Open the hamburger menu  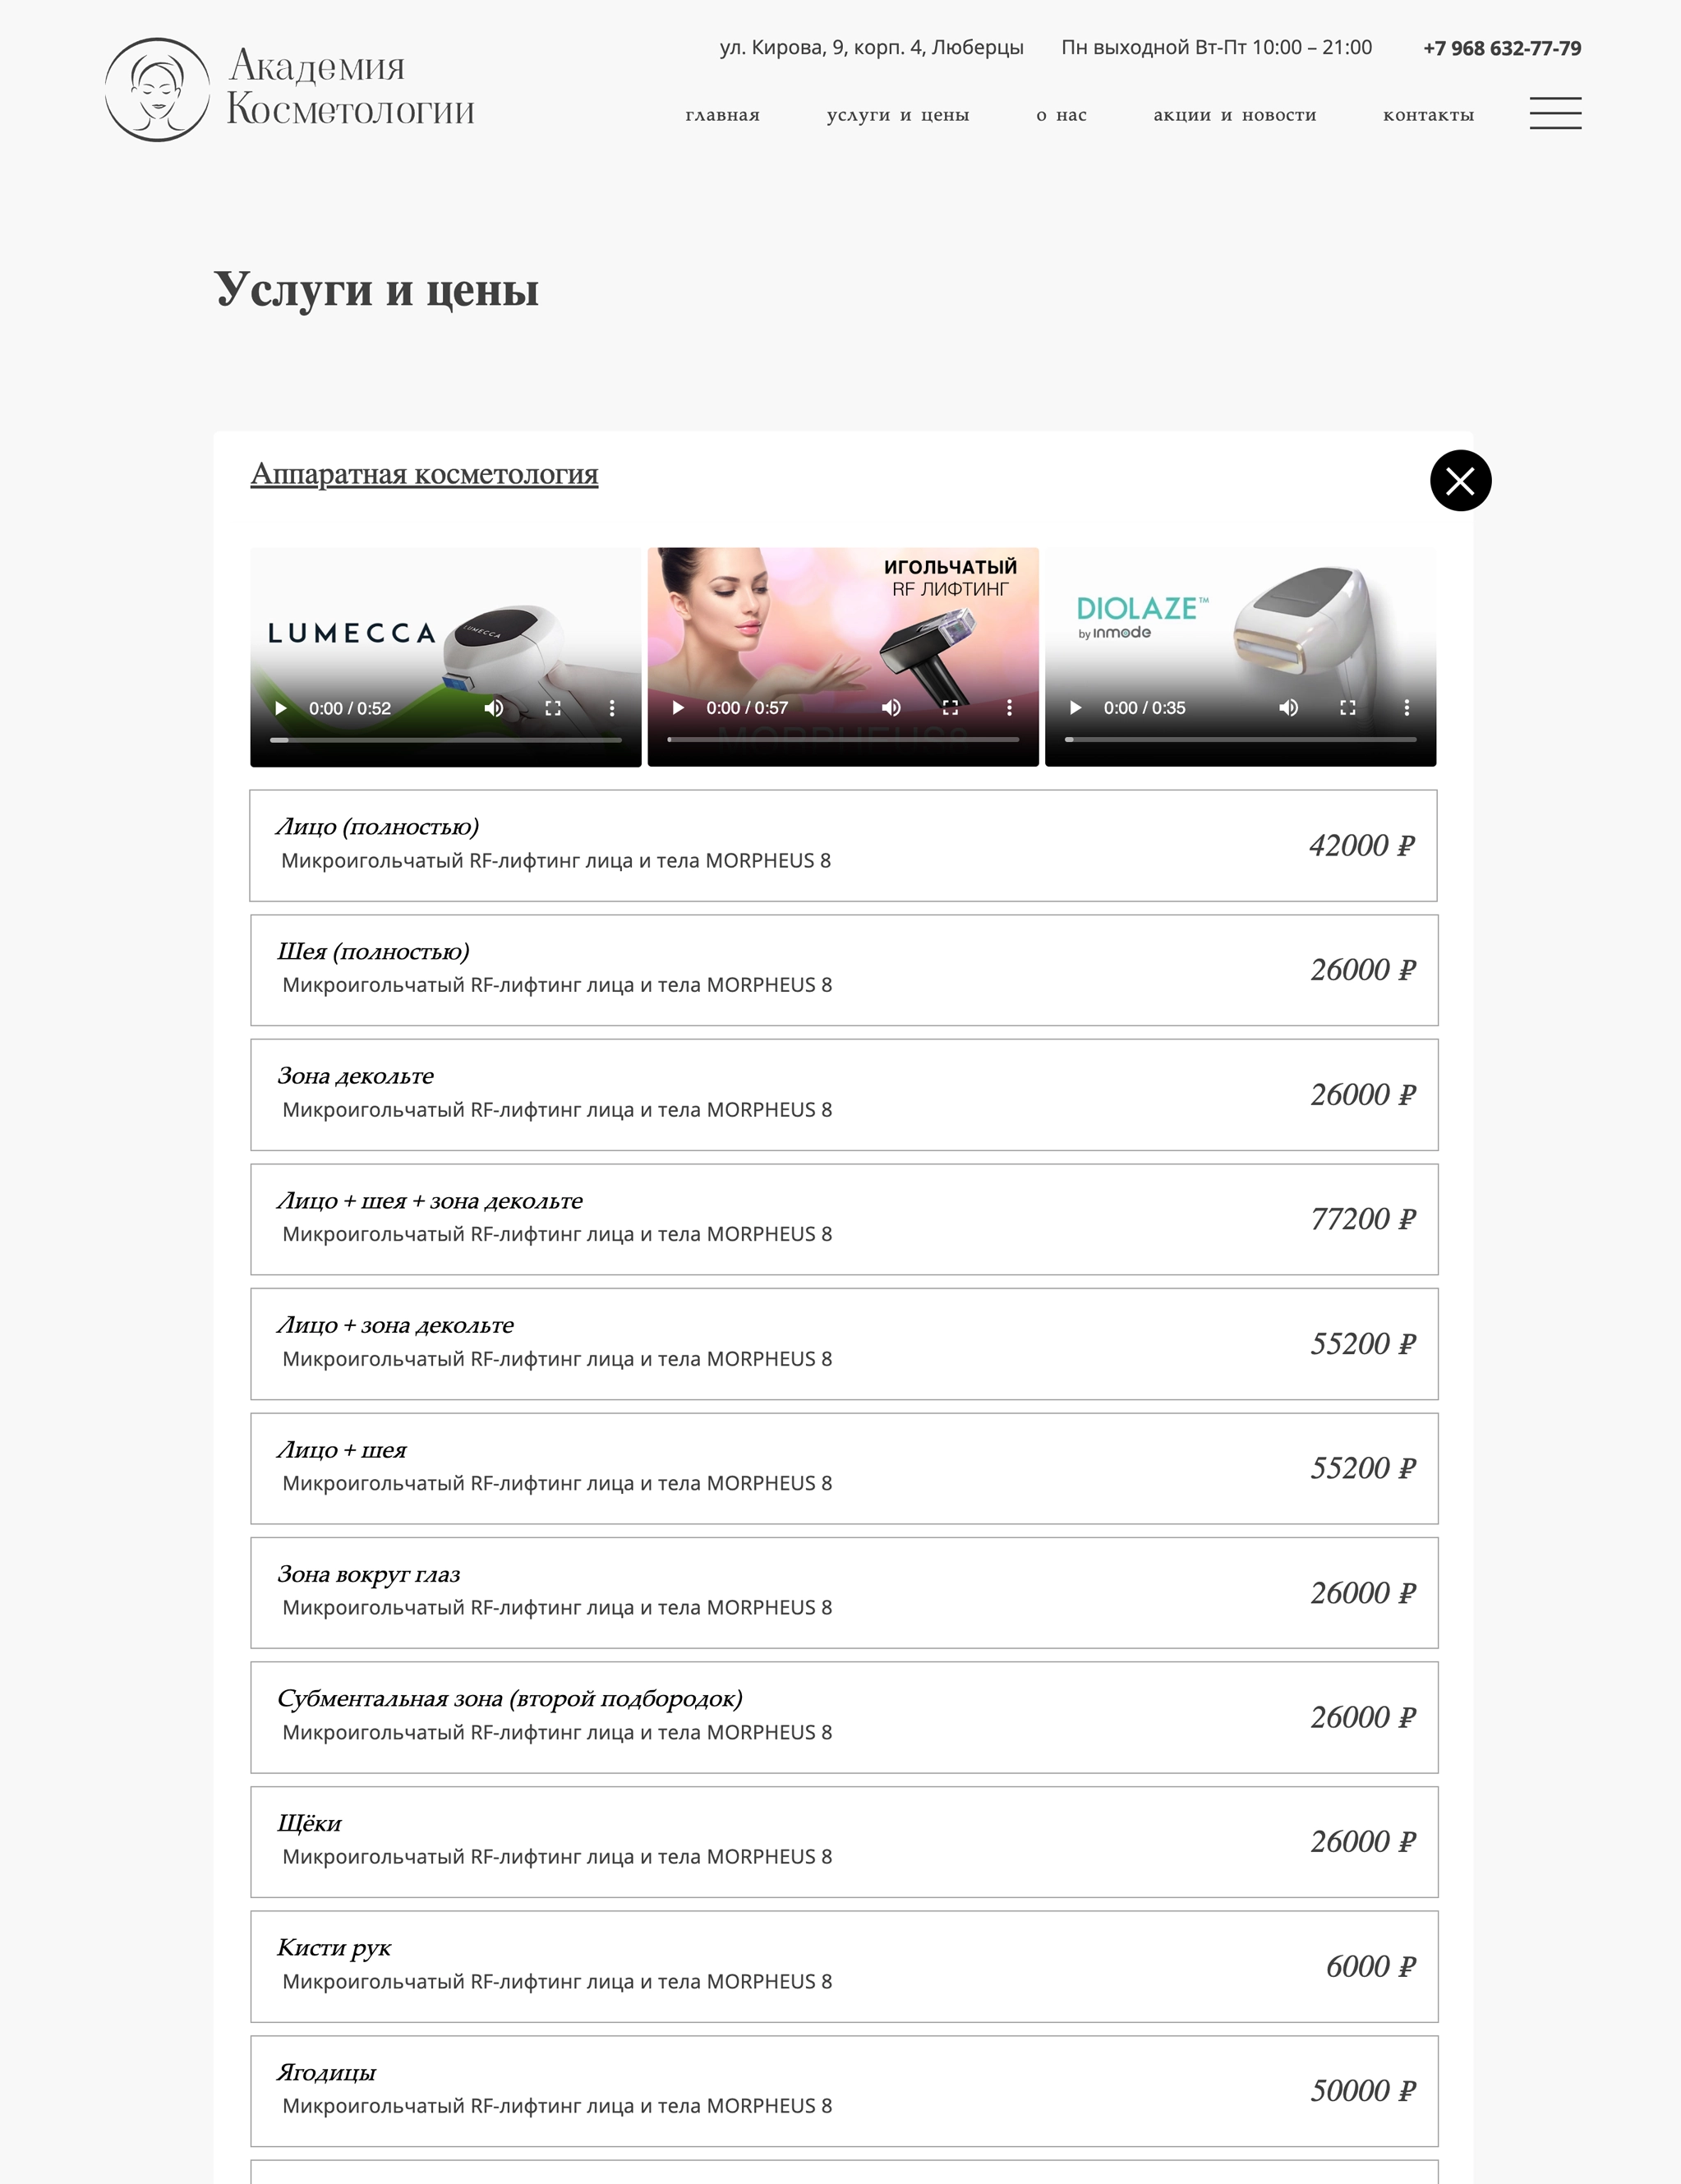tap(1555, 113)
